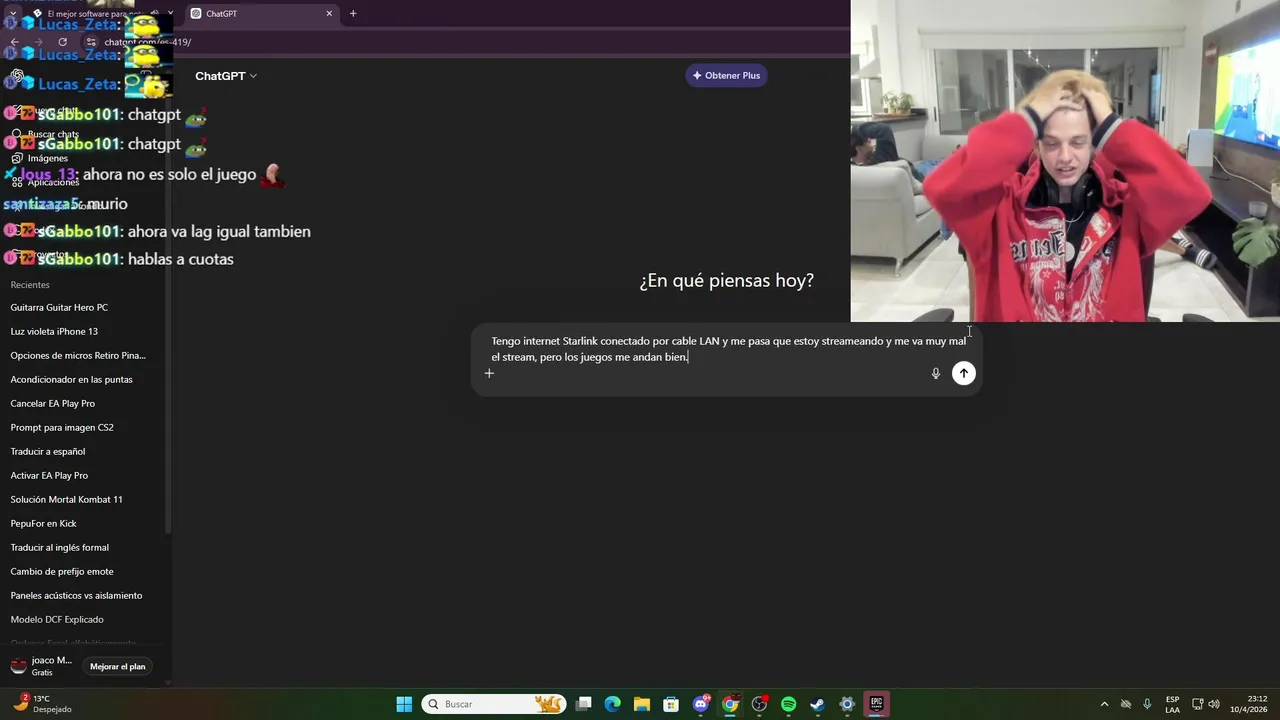Open the weather widget showing 13°C
Image resolution: width=1280 pixels, height=720 pixels.
pos(42,704)
